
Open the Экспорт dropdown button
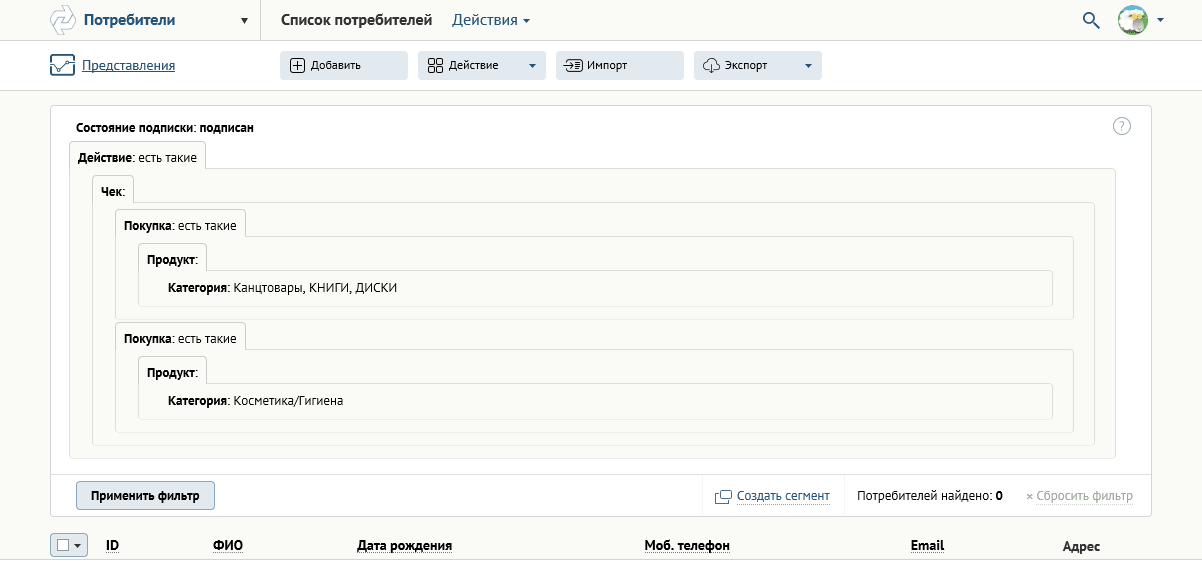click(758, 65)
